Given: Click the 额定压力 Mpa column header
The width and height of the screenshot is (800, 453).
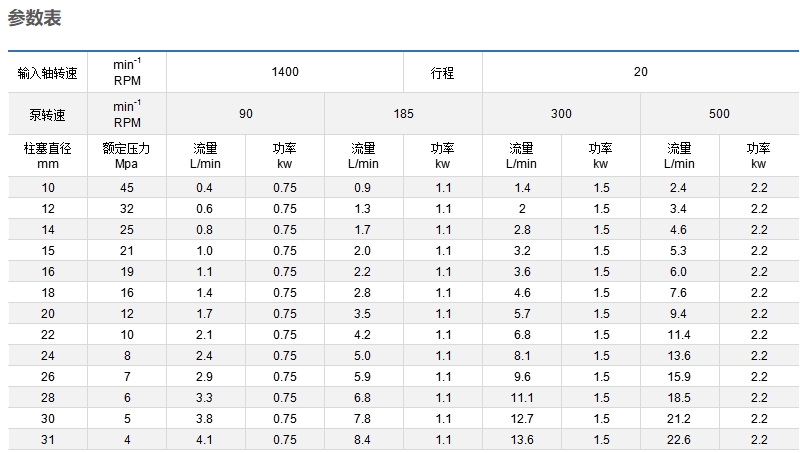Looking at the screenshot, I should click(127, 156).
